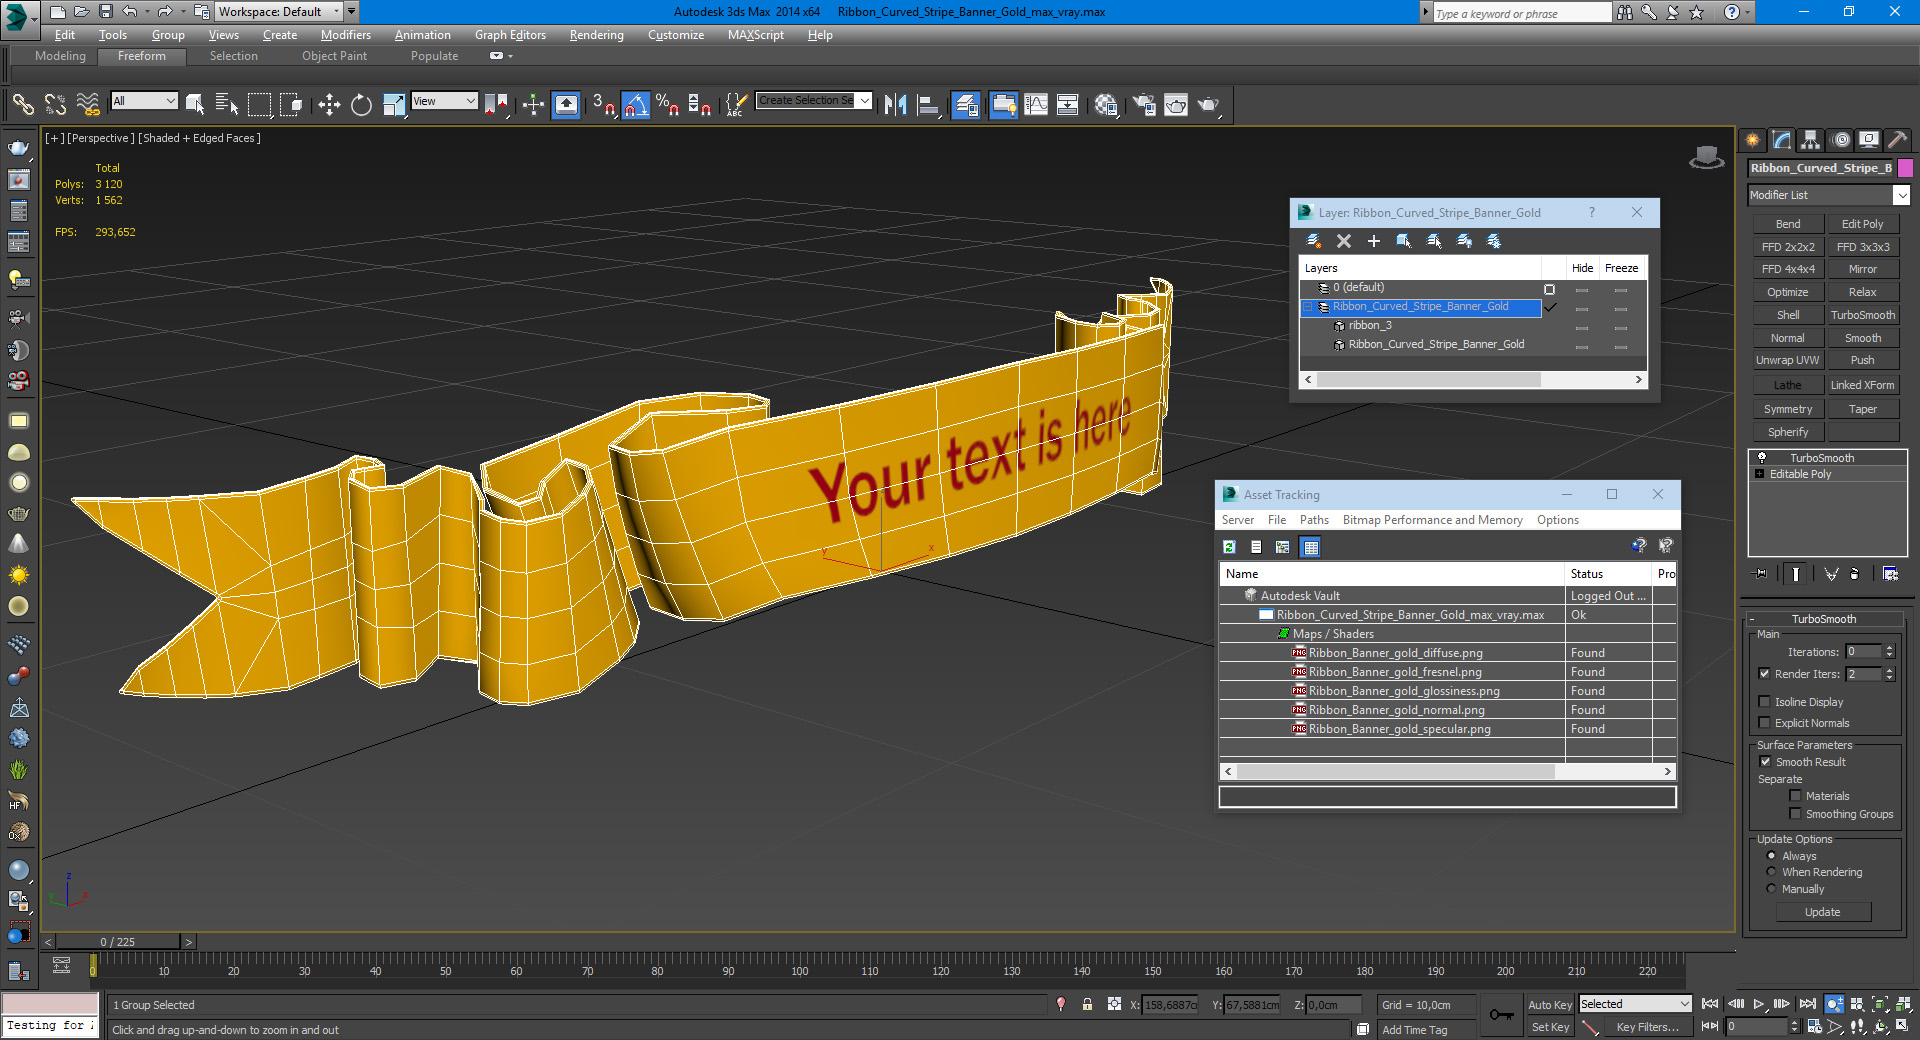Open the Modifier List dropdown

[x=1829, y=195]
